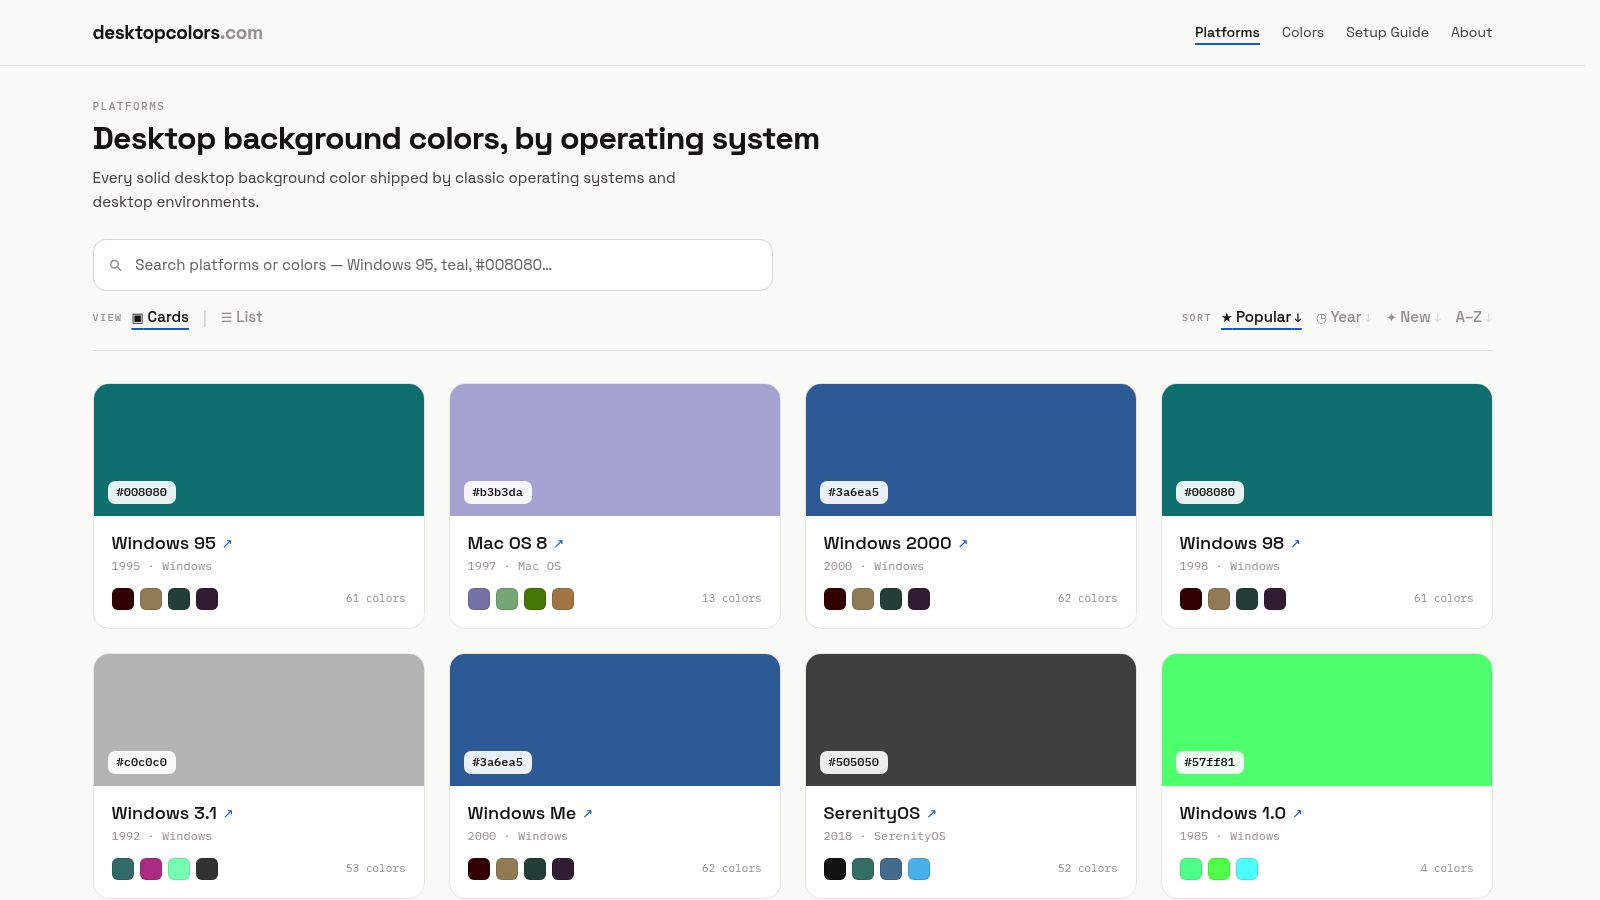Image resolution: width=1600 pixels, height=900 pixels.
Task: Switch to List view
Action: tap(242, 317)
